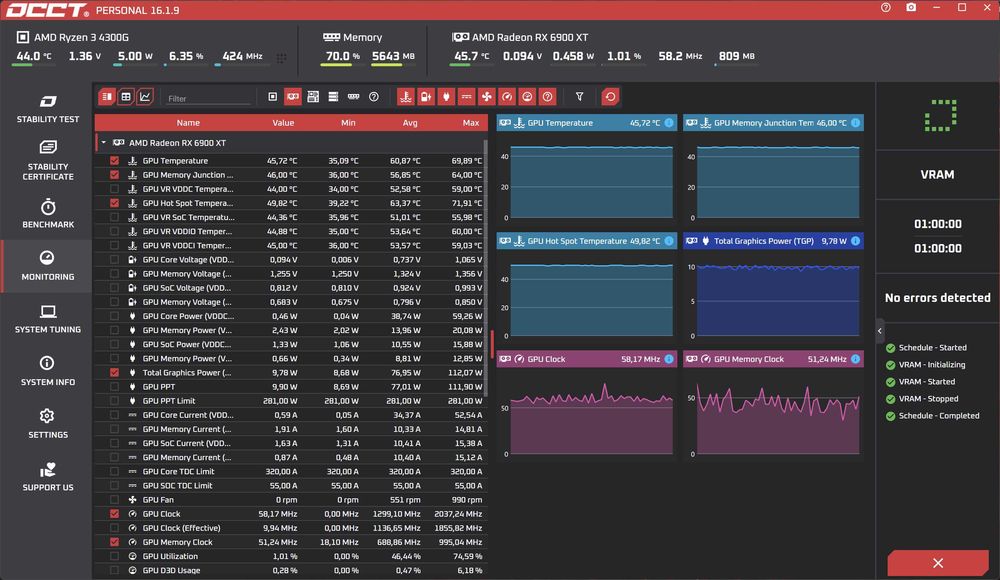Toggle the GPU sensor filter icon

293,97
